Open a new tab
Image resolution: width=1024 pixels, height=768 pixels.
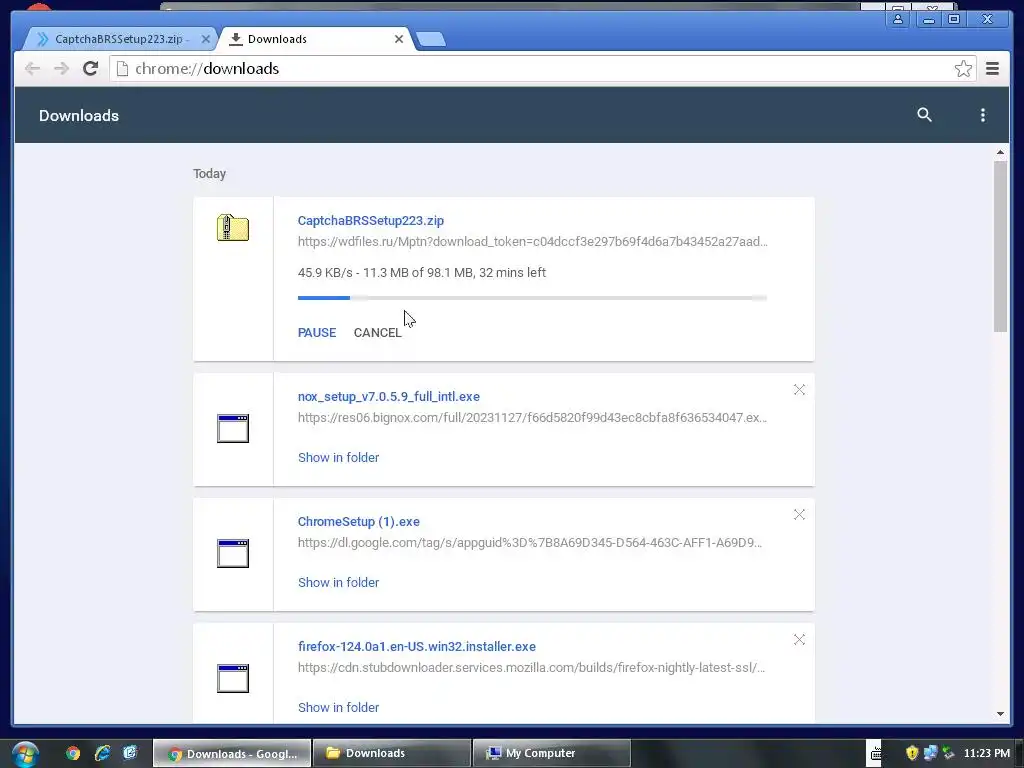(x=431, y=39)
